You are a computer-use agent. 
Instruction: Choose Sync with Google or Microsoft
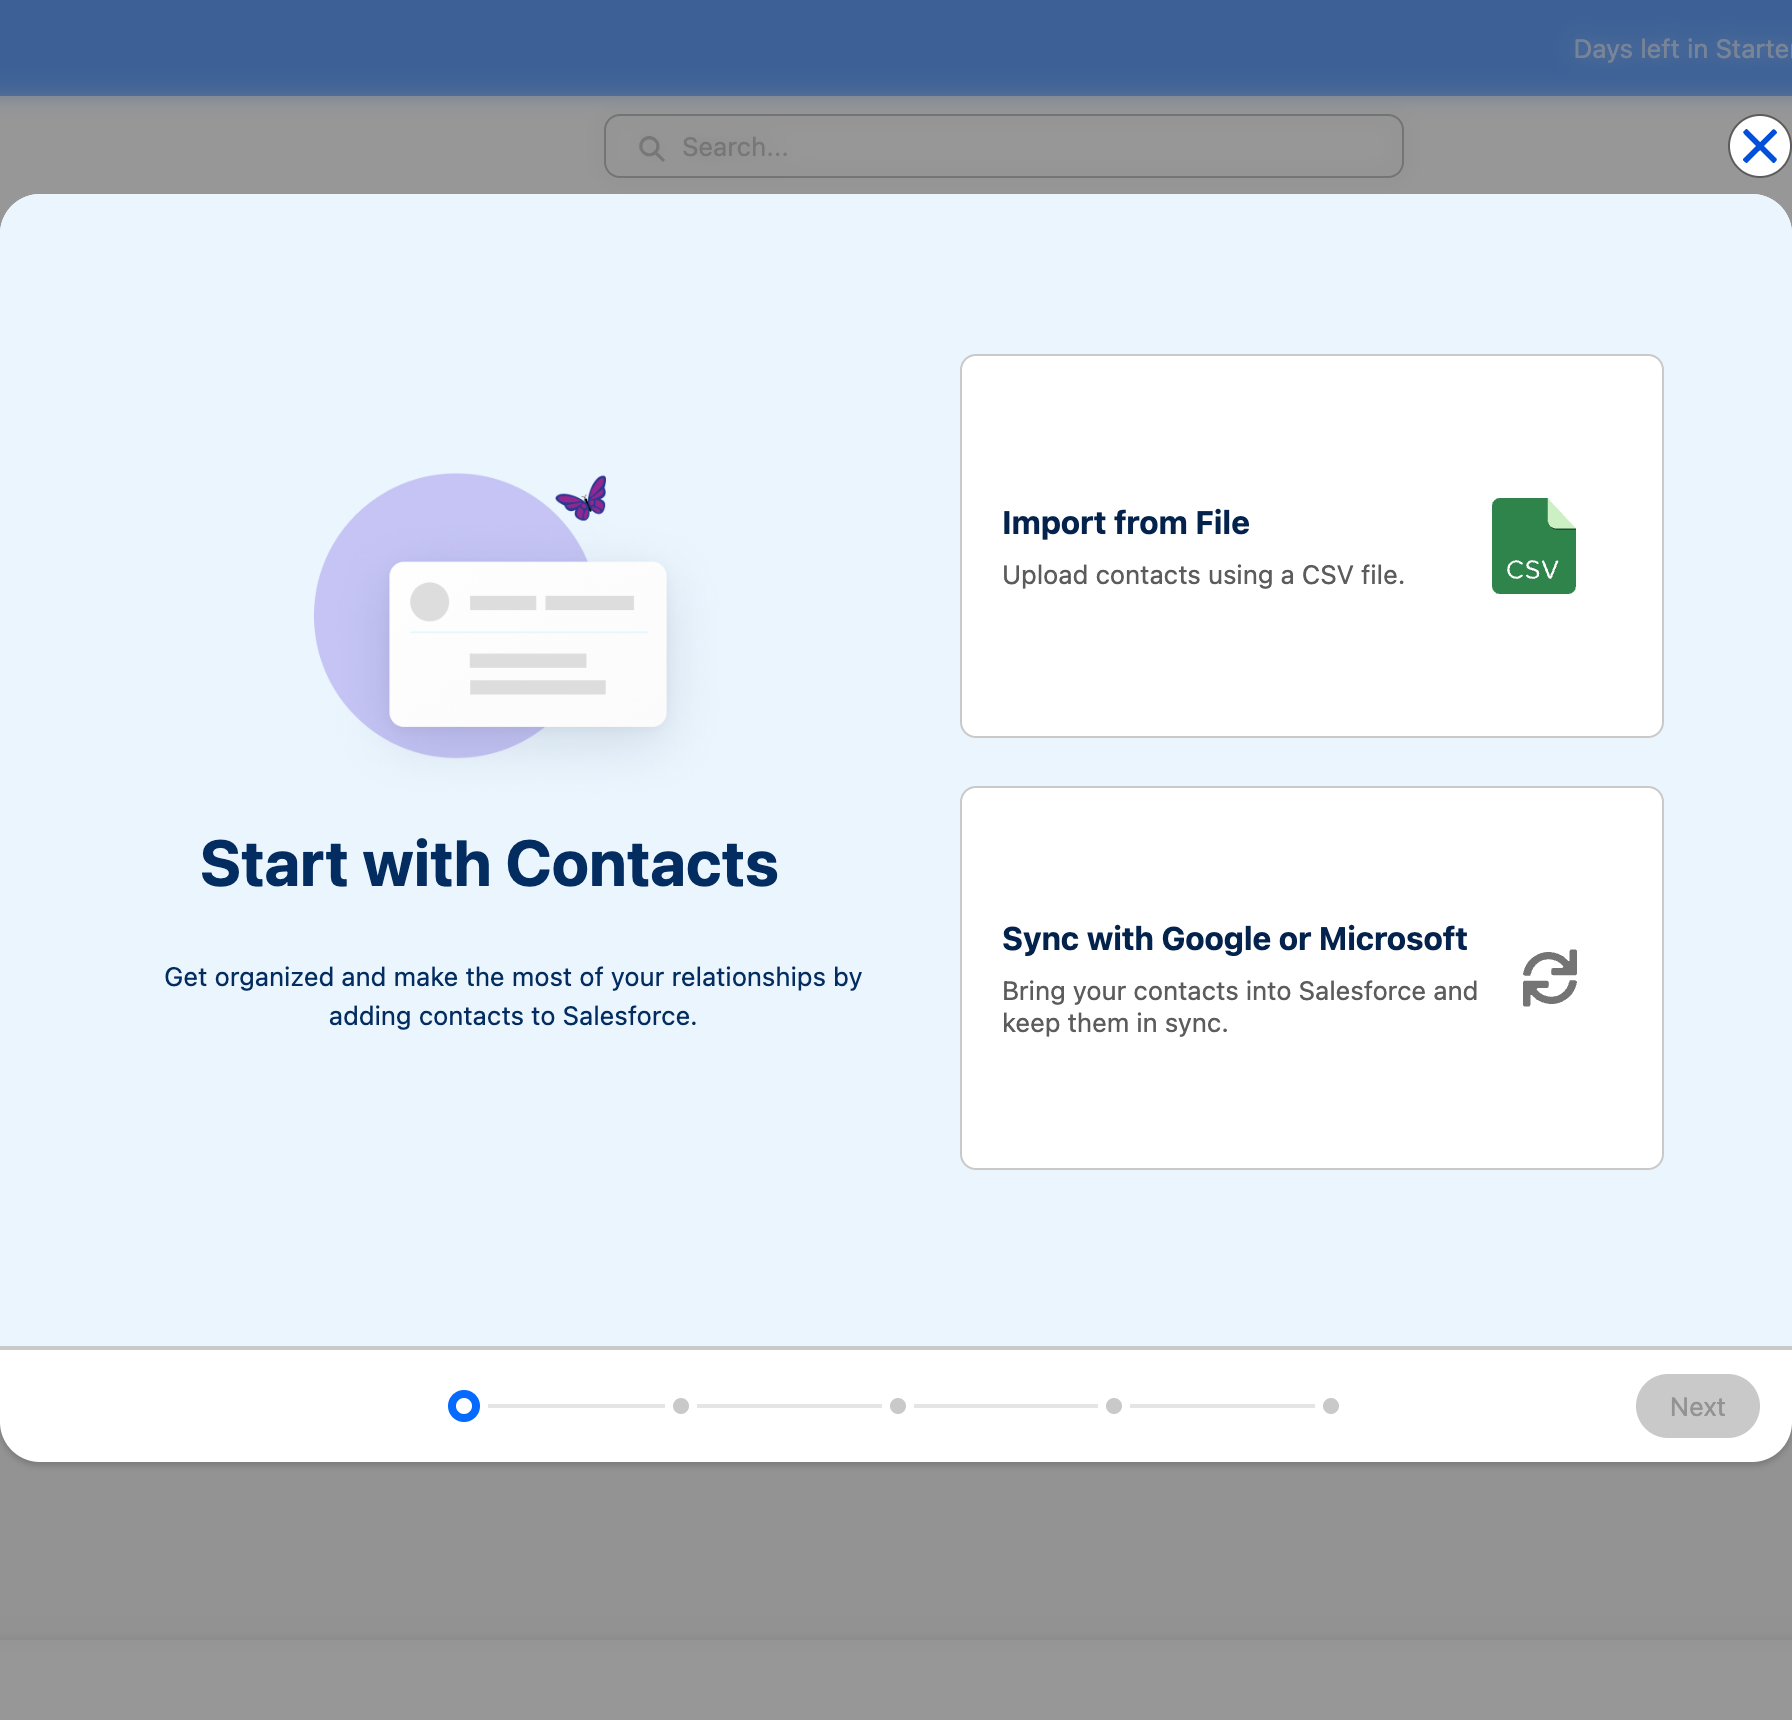[1311, 978]
